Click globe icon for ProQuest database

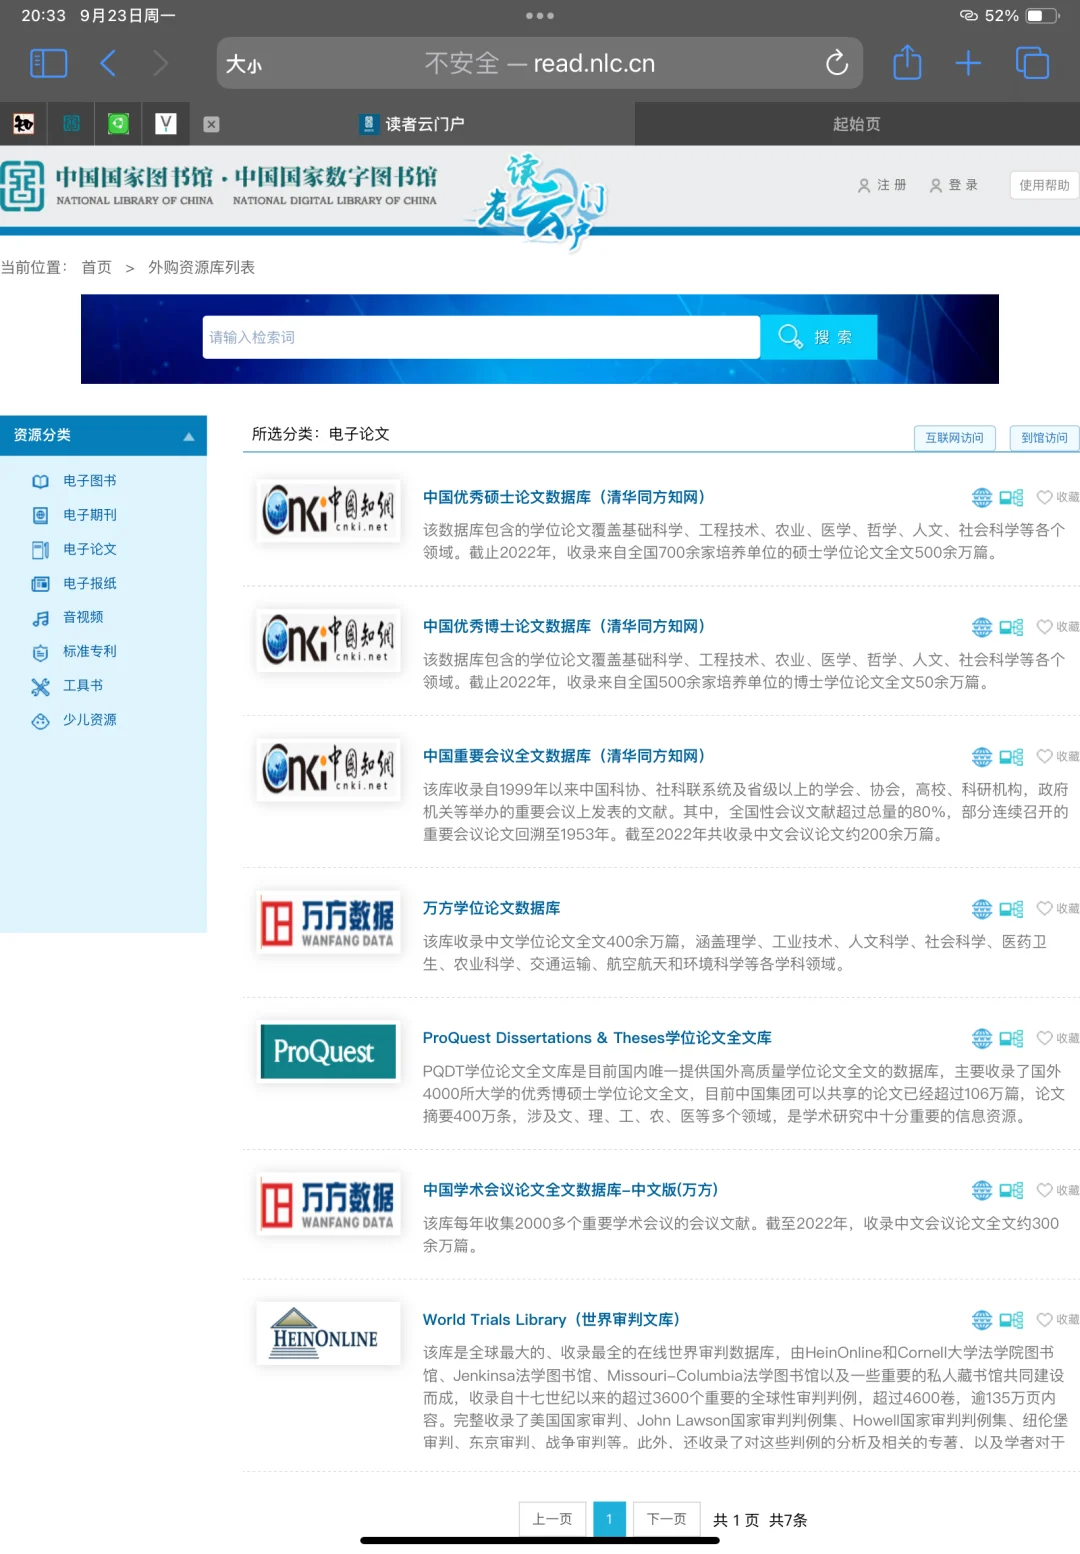click(982, 1038)
